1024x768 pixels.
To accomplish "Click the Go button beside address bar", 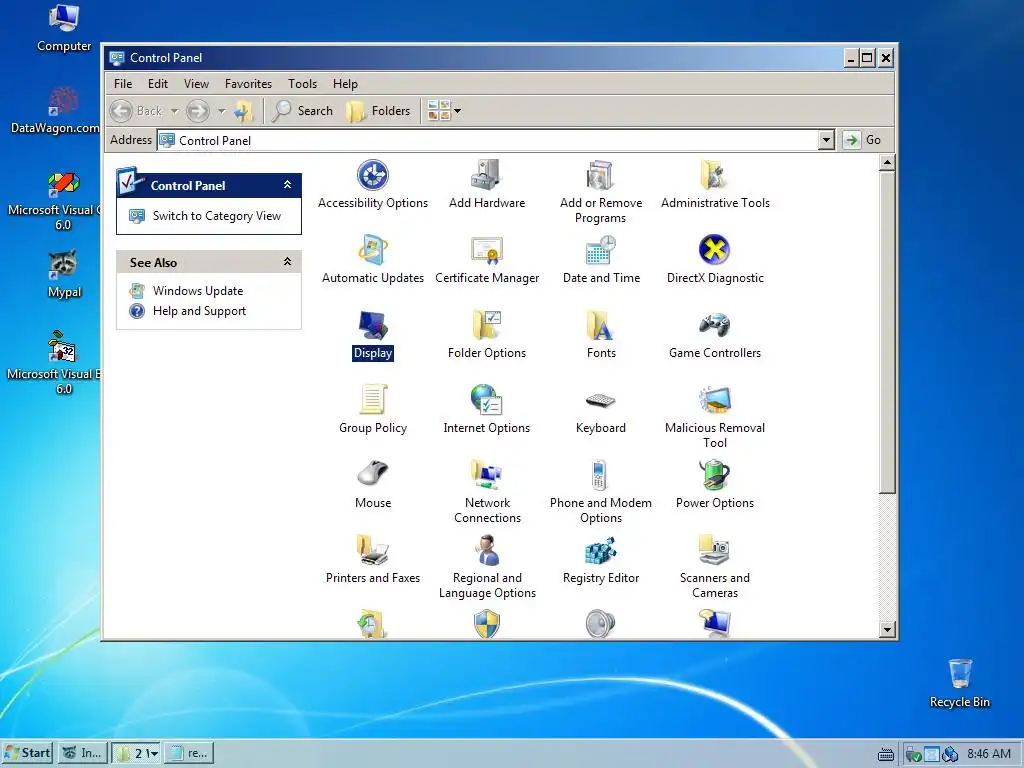I will (863, 140).
